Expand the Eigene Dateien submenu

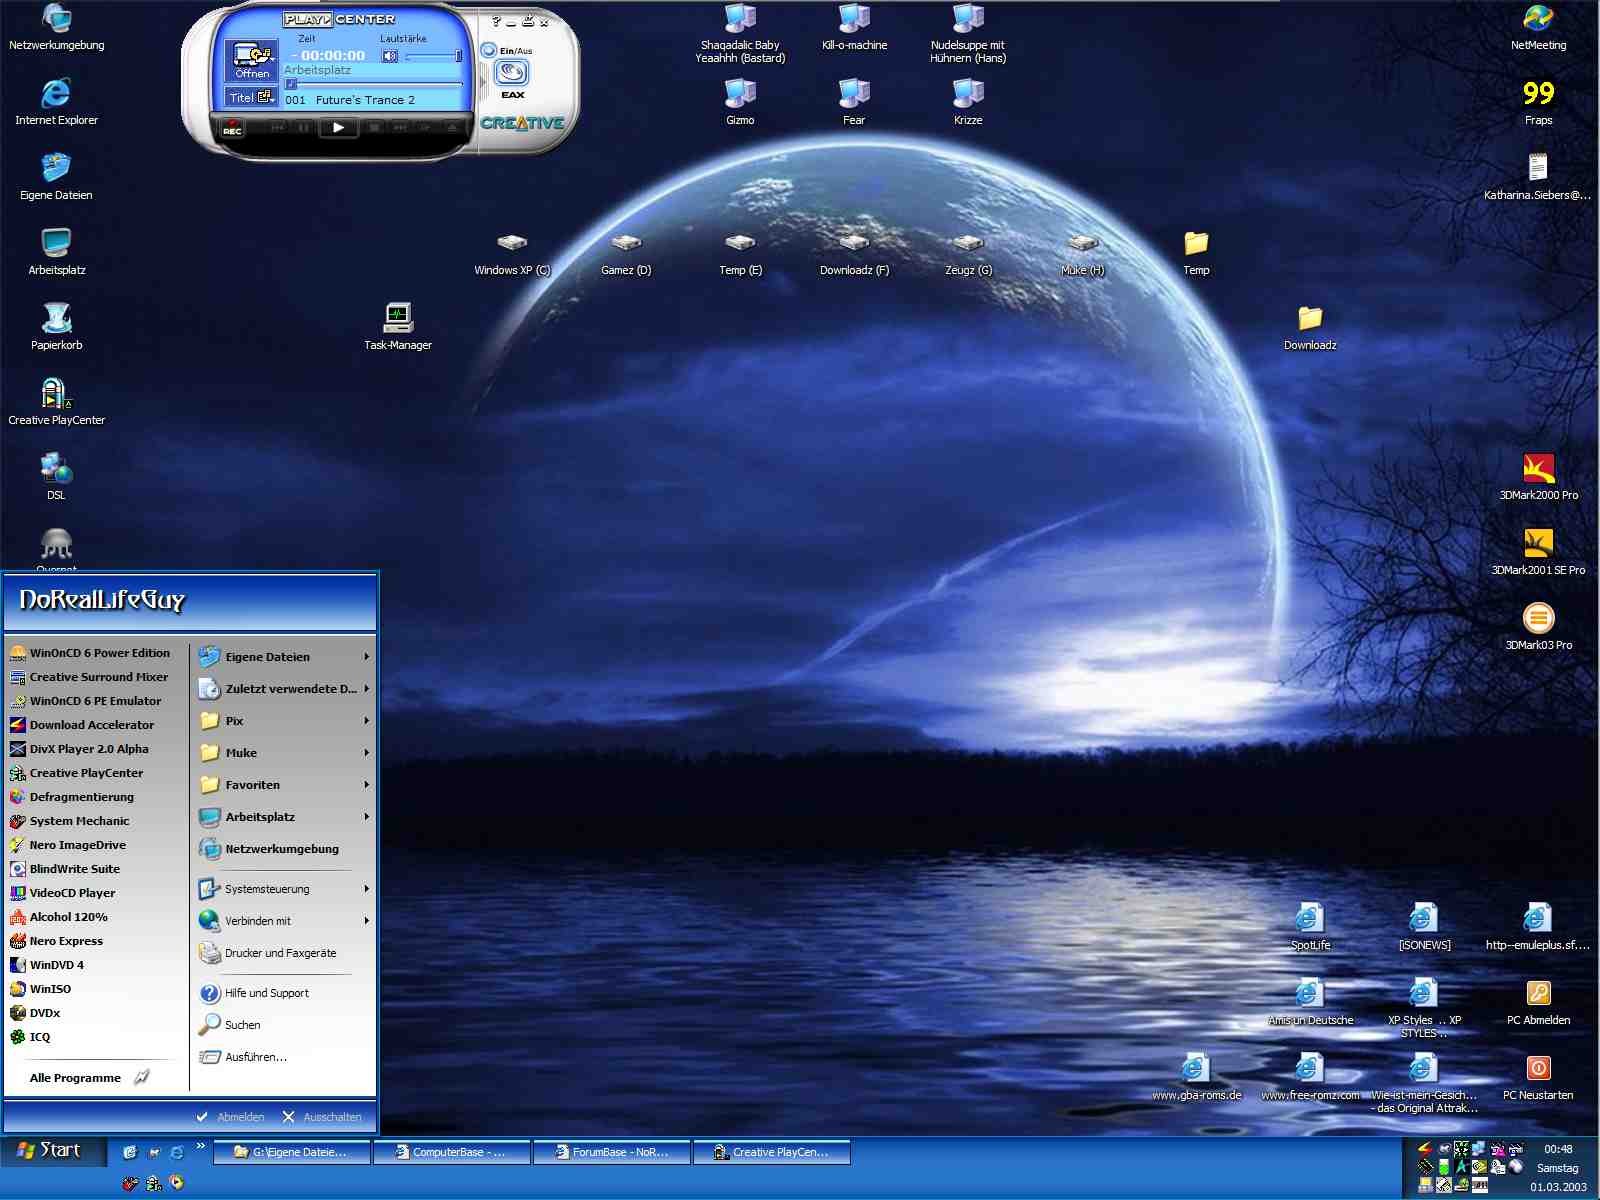[284, 657]
